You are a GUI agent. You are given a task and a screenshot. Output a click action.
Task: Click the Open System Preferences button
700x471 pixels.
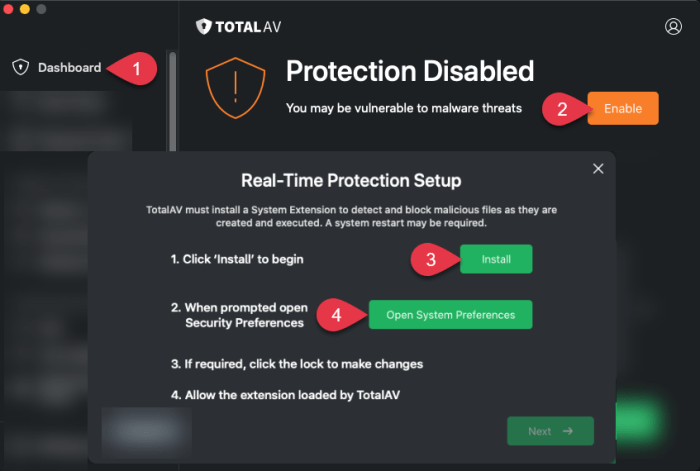pos(450,315)
